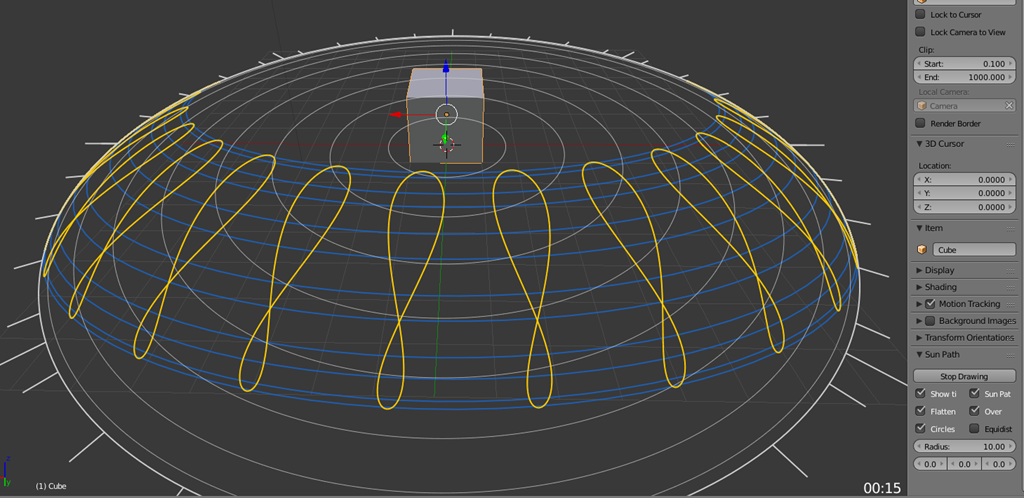The image size is (1024, 498).
Task: Click the blue Z-axis gizmo arrow
Action: [446, 74]
